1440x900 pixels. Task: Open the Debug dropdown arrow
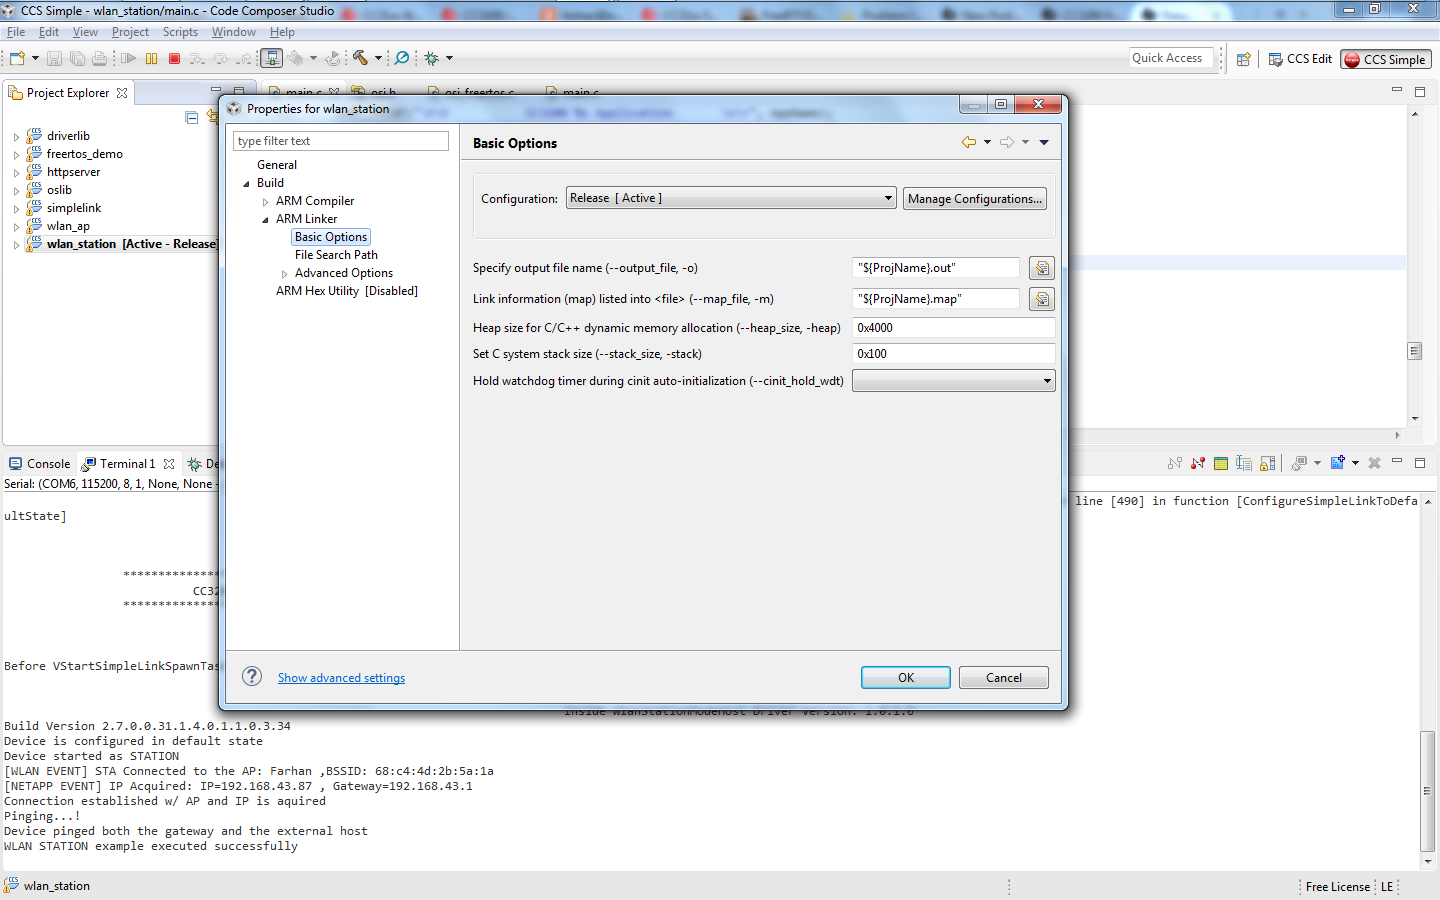(449, 58)
